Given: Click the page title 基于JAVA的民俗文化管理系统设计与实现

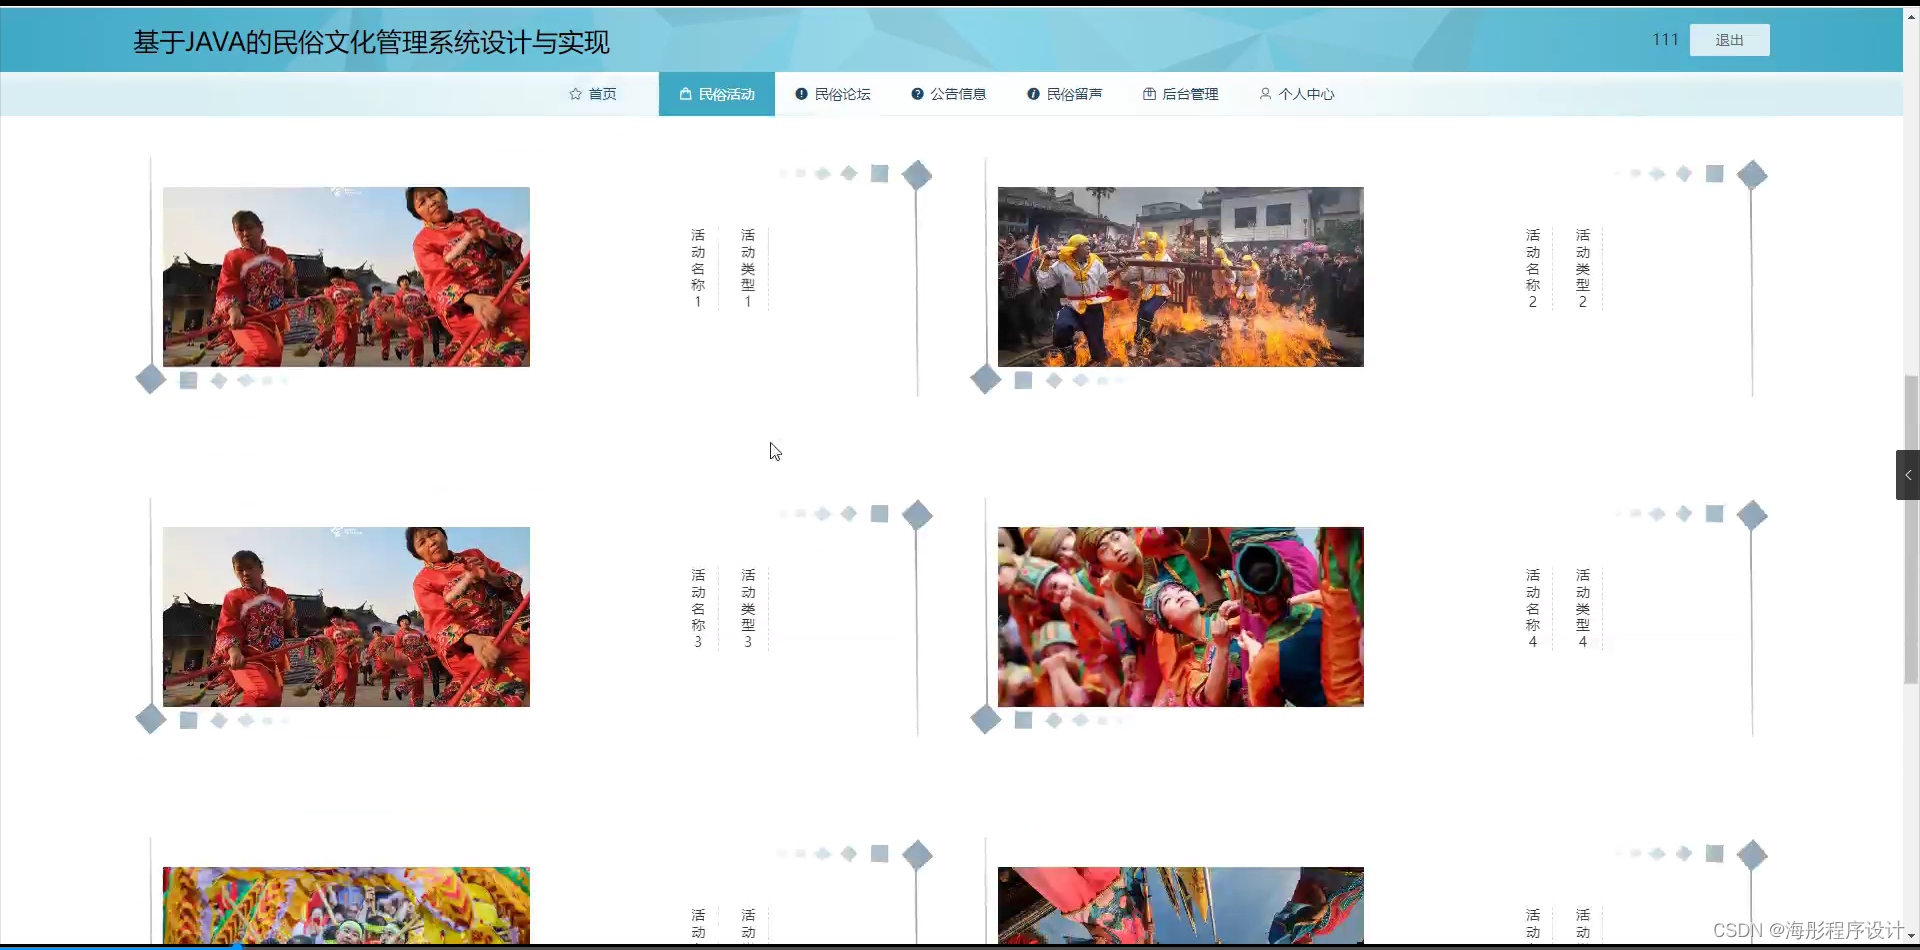Looking at the screenshot, I should [x=371, y=42].
